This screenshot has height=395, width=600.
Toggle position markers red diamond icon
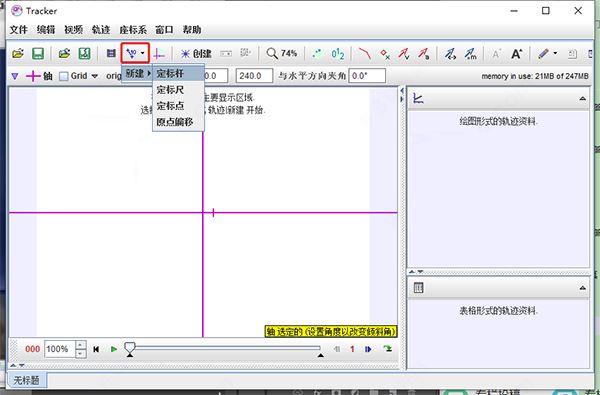(x=385, y=54)
